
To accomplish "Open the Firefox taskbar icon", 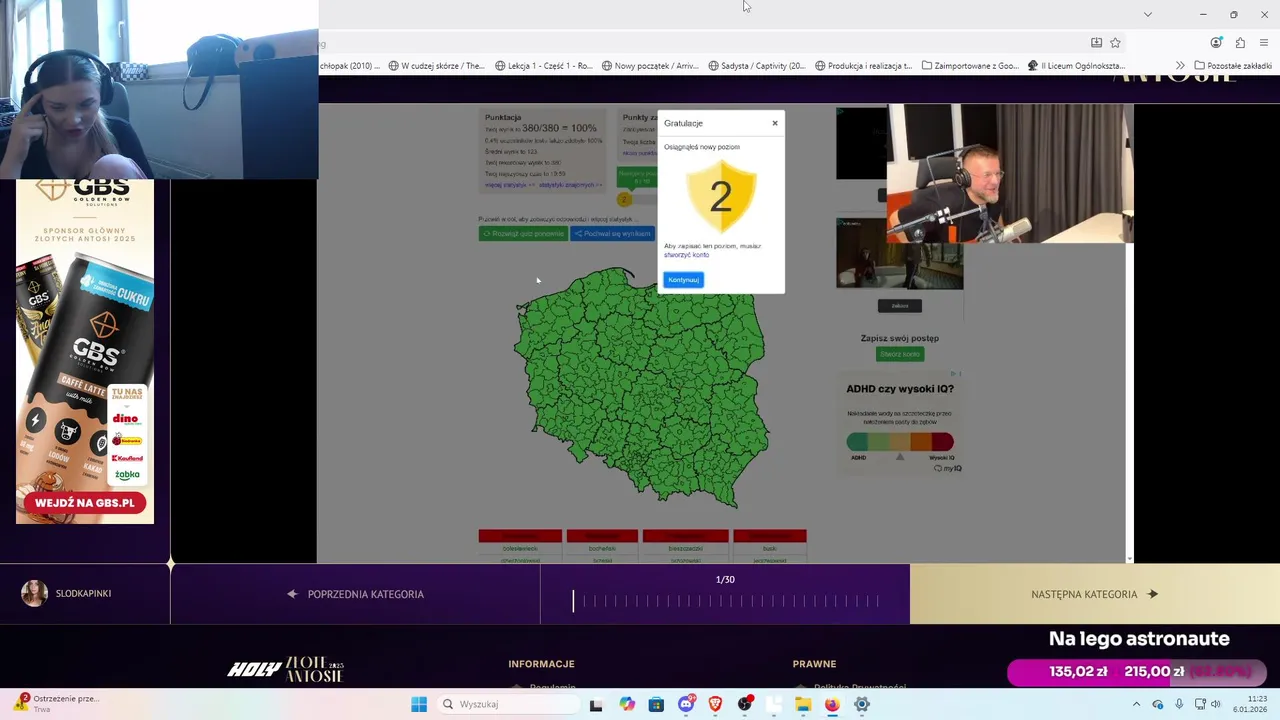I will [832, 704].
